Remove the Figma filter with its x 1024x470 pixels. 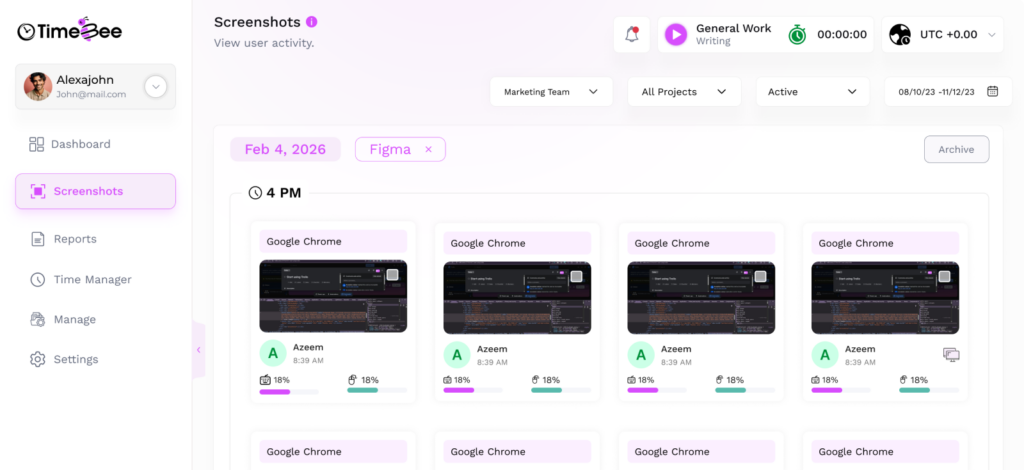pyautogui.click(x=428, y=149)
